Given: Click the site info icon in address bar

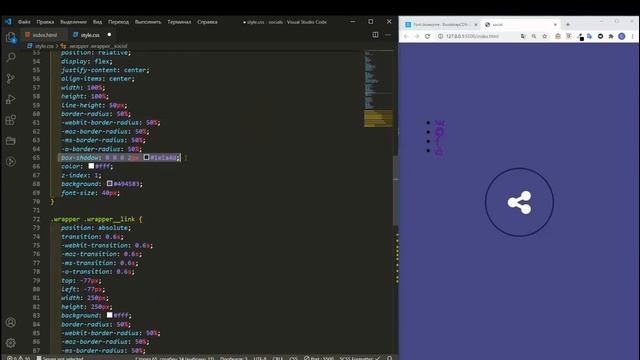Looking at the screenshot, I should point(440,36).
